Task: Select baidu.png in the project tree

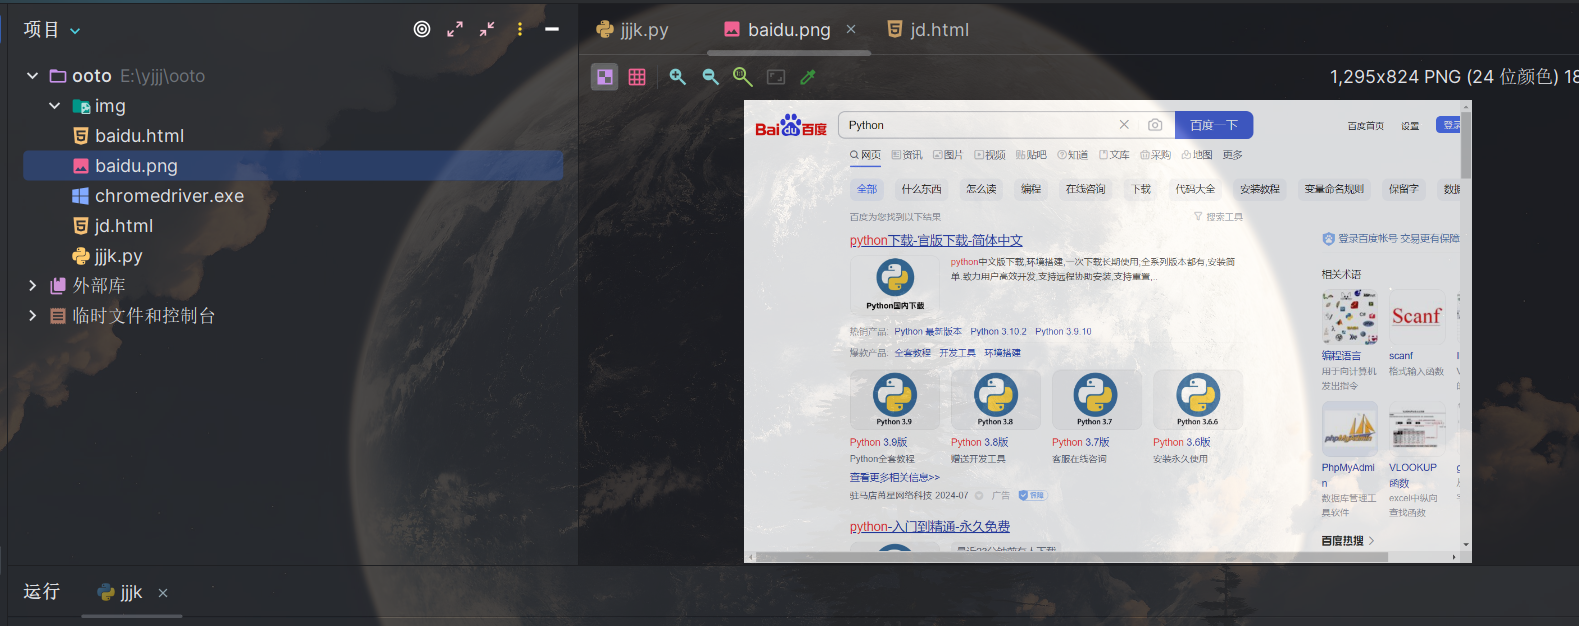Action: coord(293,166)
